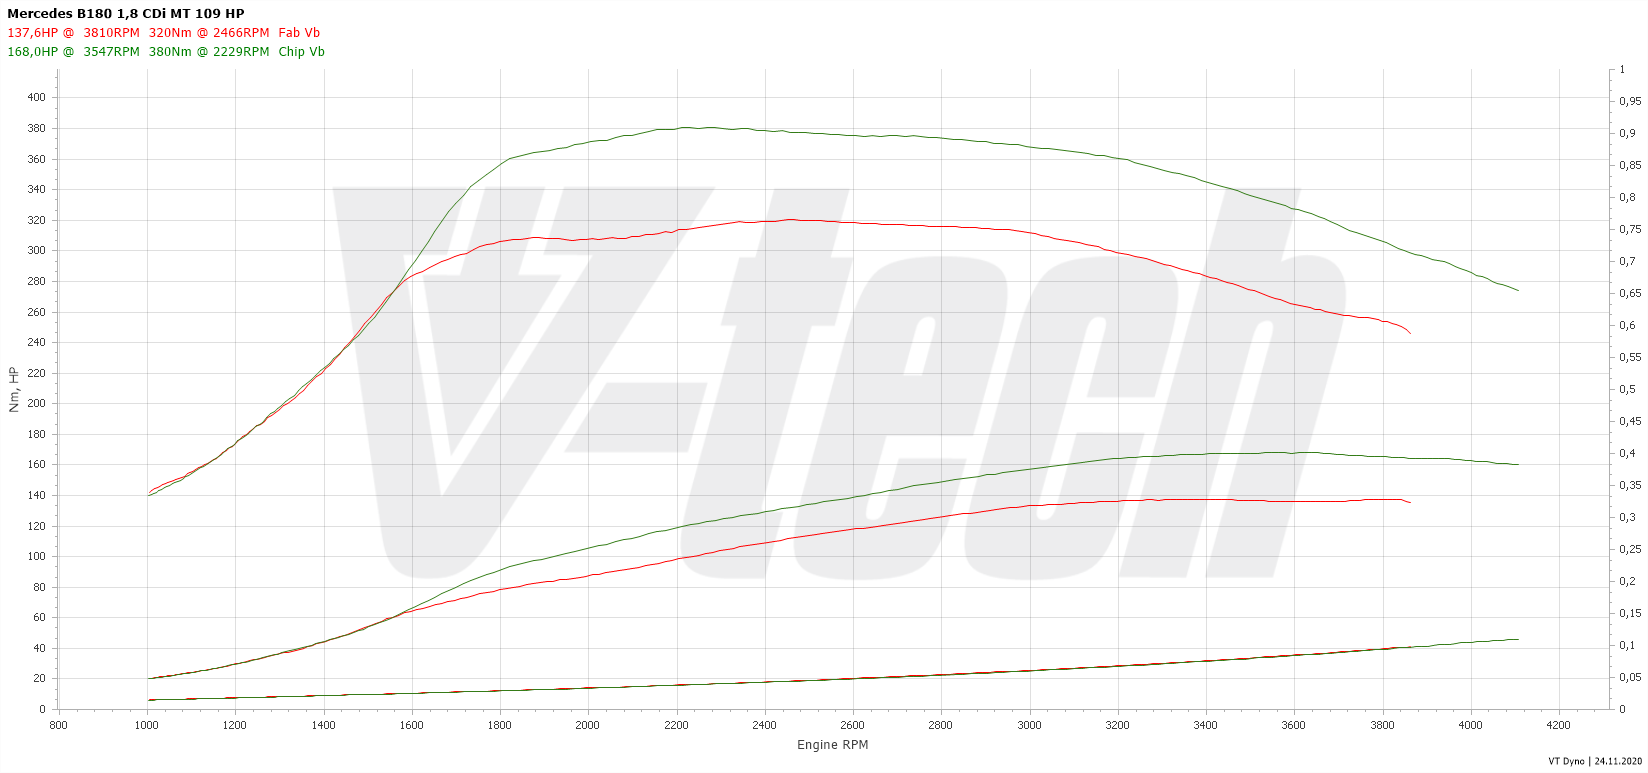Click the 380 tick on the left axis

(36, 128)
